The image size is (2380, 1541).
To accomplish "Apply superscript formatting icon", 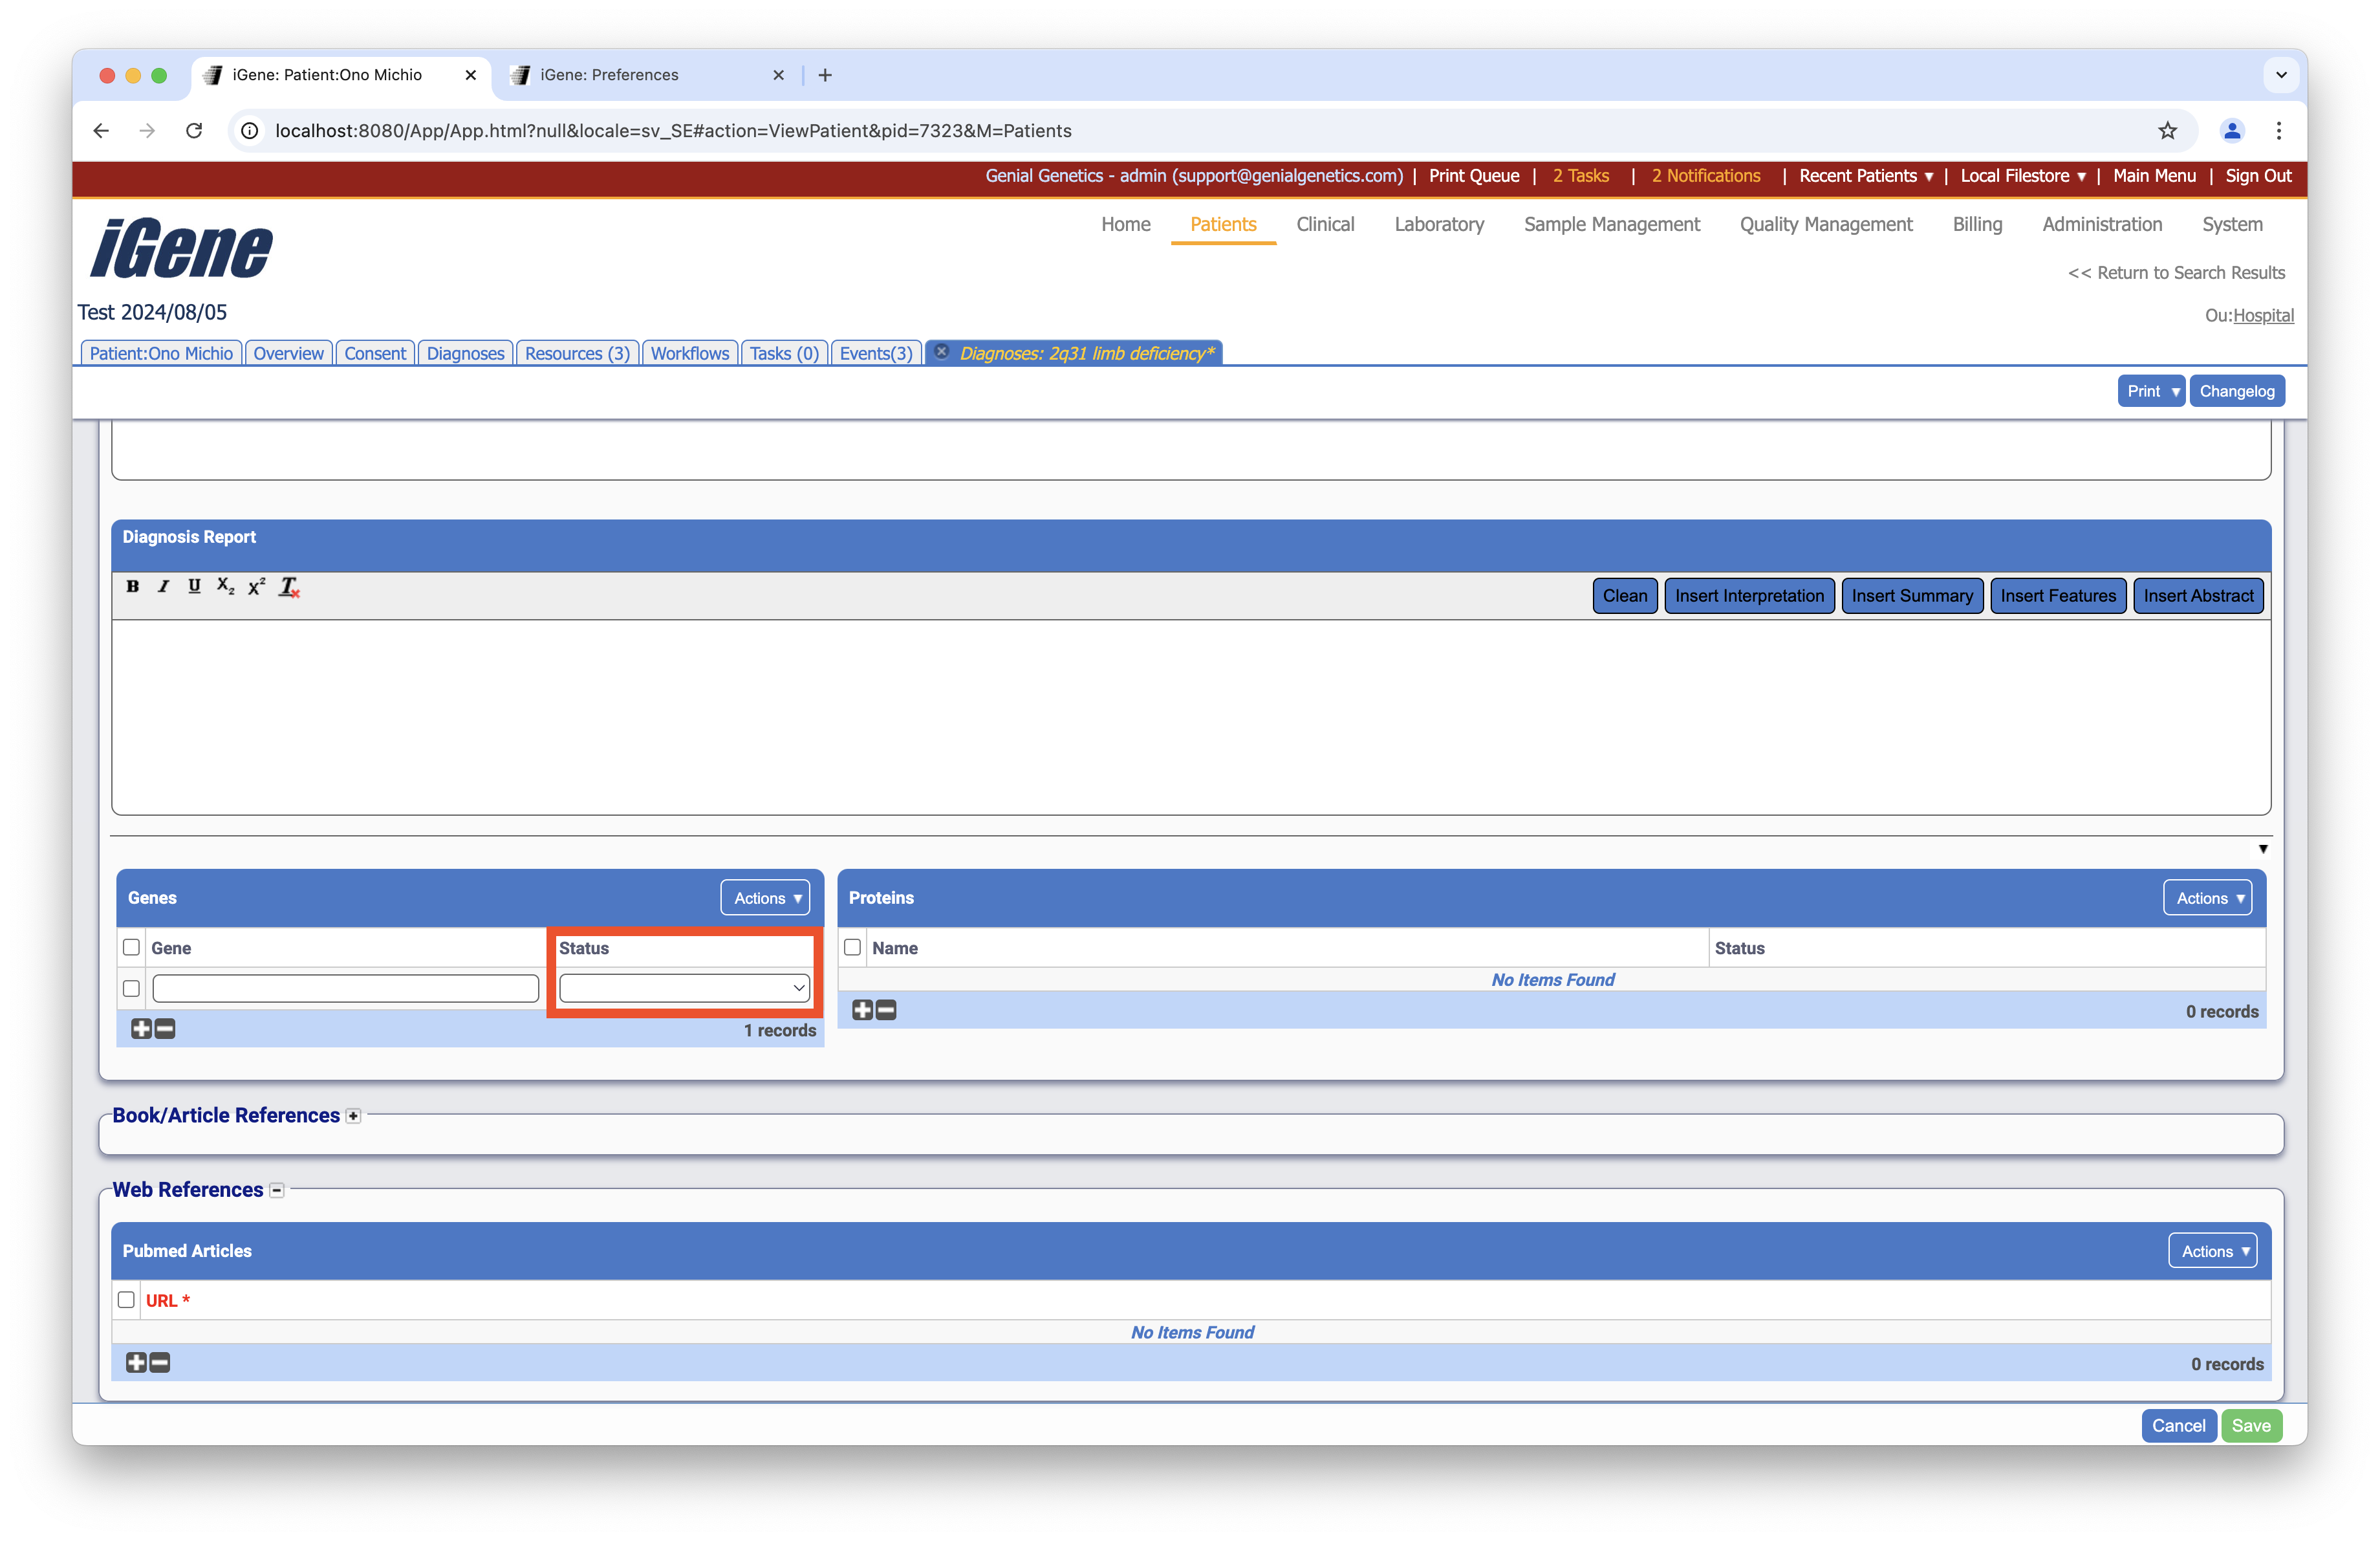I will [256, 587].
